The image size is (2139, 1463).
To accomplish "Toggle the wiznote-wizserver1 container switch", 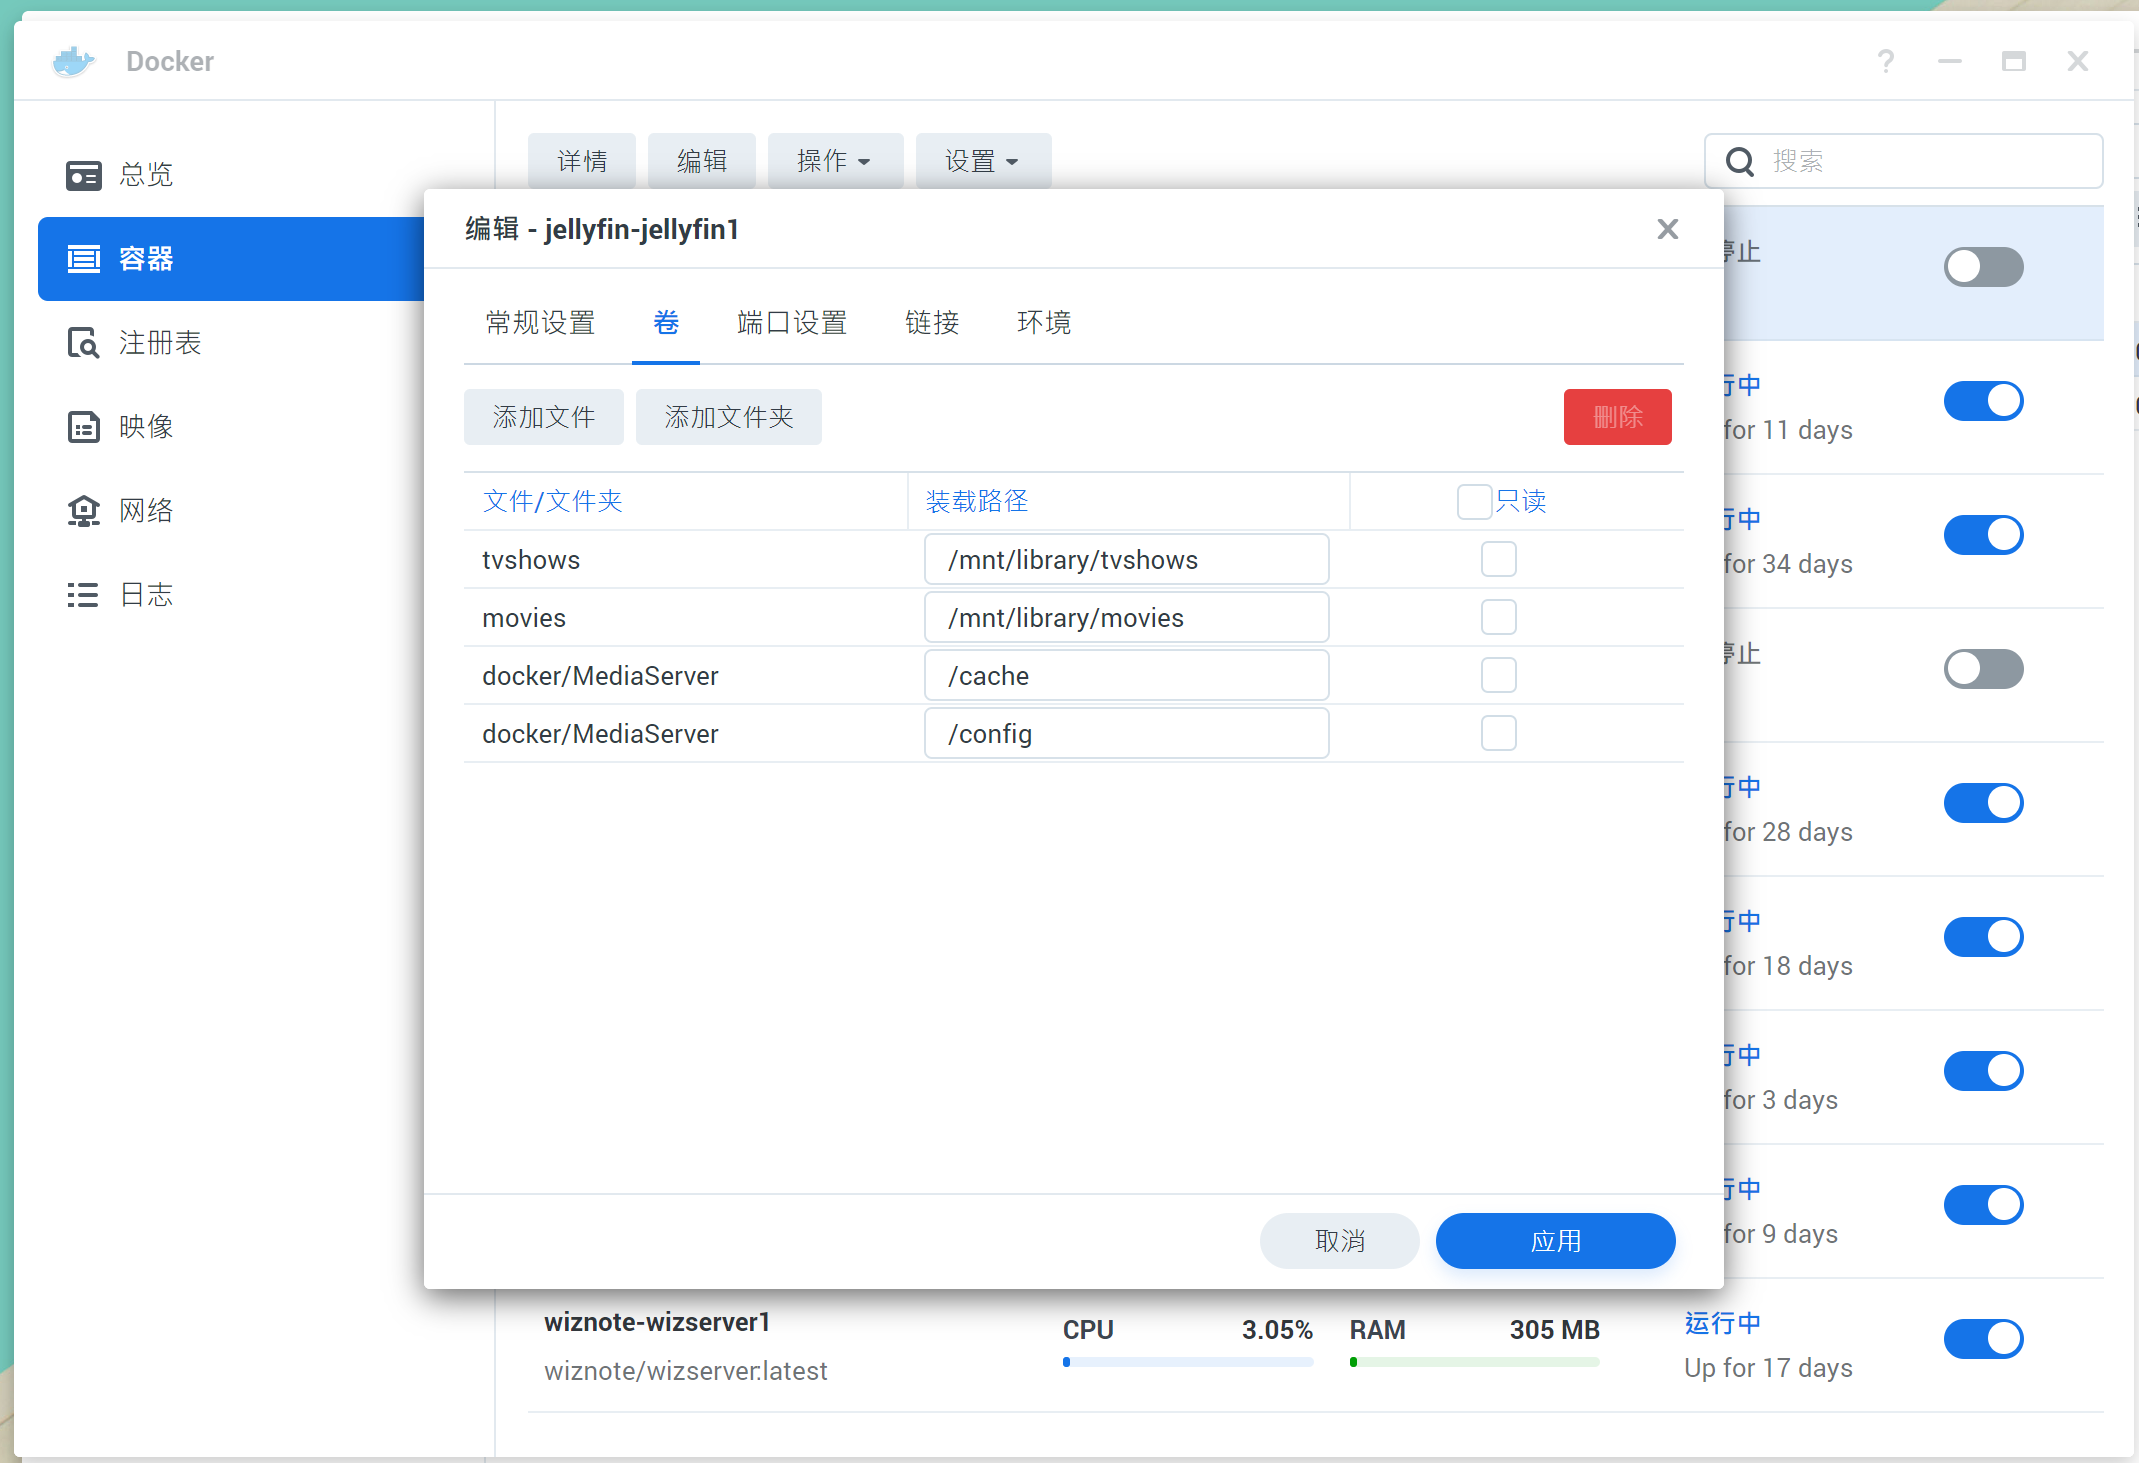I will [1983, 1338].
